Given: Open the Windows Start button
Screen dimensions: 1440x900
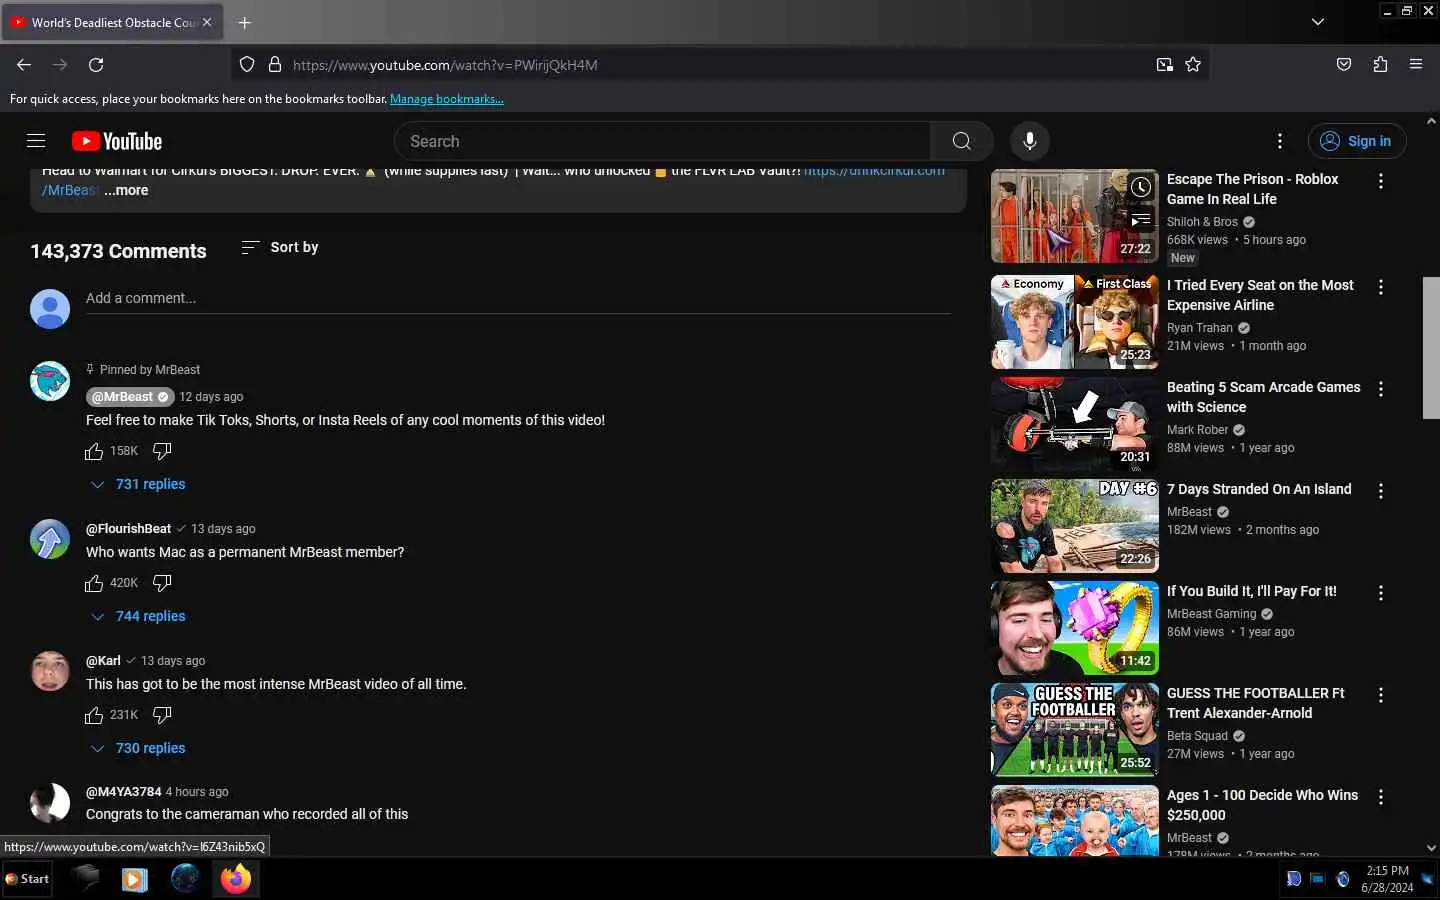Looking at the screenshot, I should (x=27, y=879).
